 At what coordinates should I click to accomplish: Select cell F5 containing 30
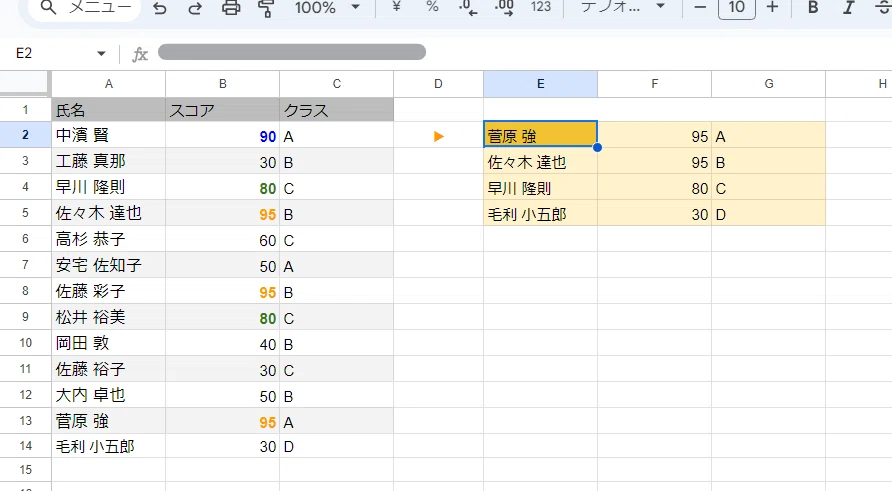click(654, 213)
